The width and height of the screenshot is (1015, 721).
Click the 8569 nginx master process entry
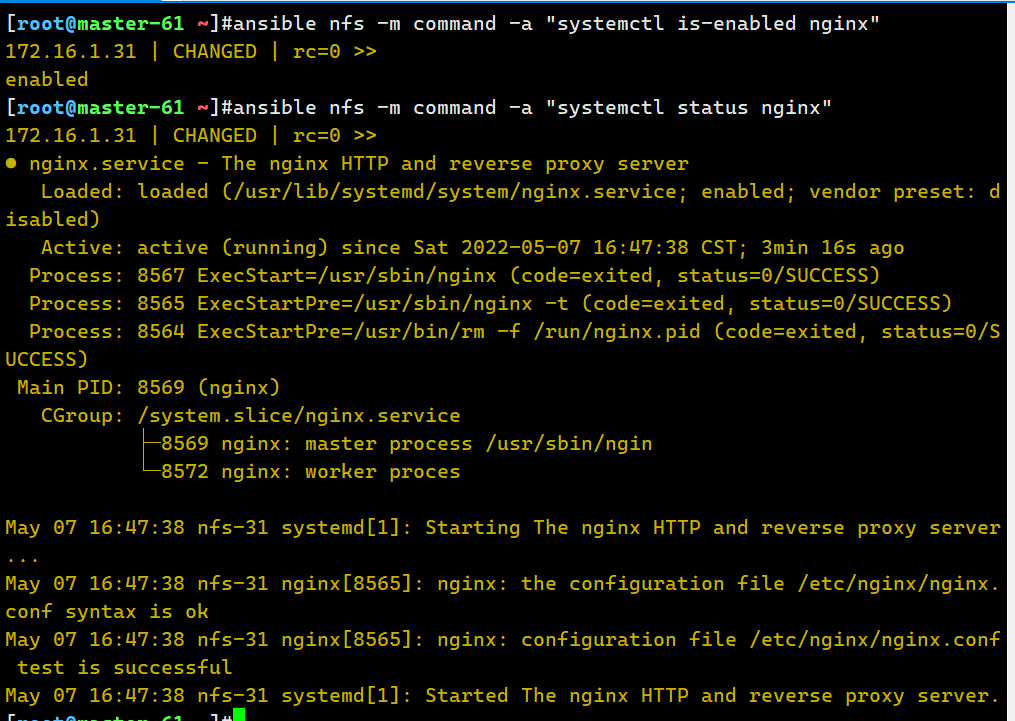pyautogui.click(x=406, y=443)
